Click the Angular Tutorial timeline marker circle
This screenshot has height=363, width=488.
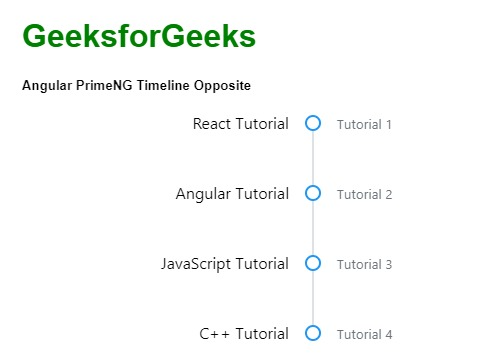tap(313, 193)
